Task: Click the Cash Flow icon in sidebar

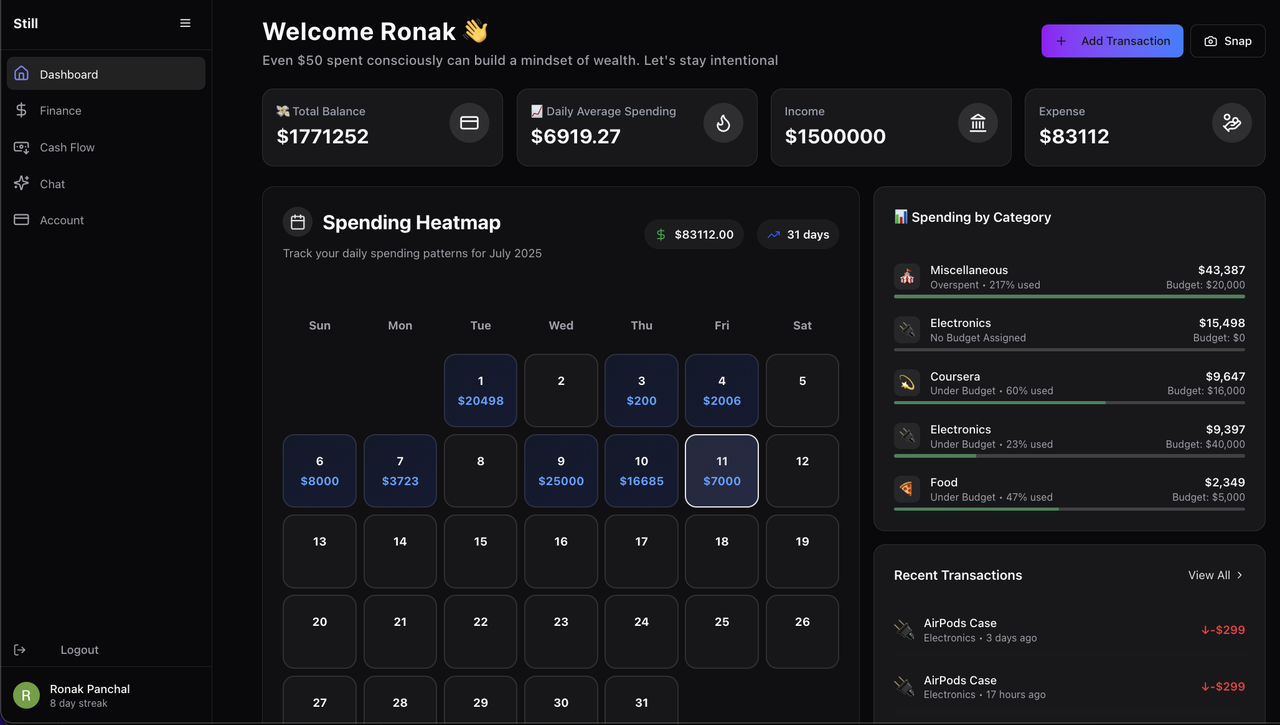Action: (x=21, y=147)
